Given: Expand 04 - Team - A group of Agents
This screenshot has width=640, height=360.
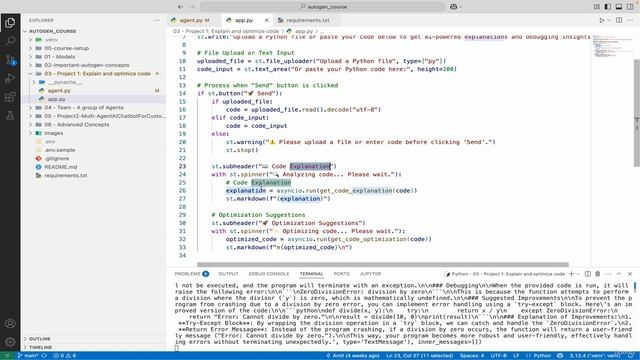Looking at the screenshot, I should (x=30, y=107).
